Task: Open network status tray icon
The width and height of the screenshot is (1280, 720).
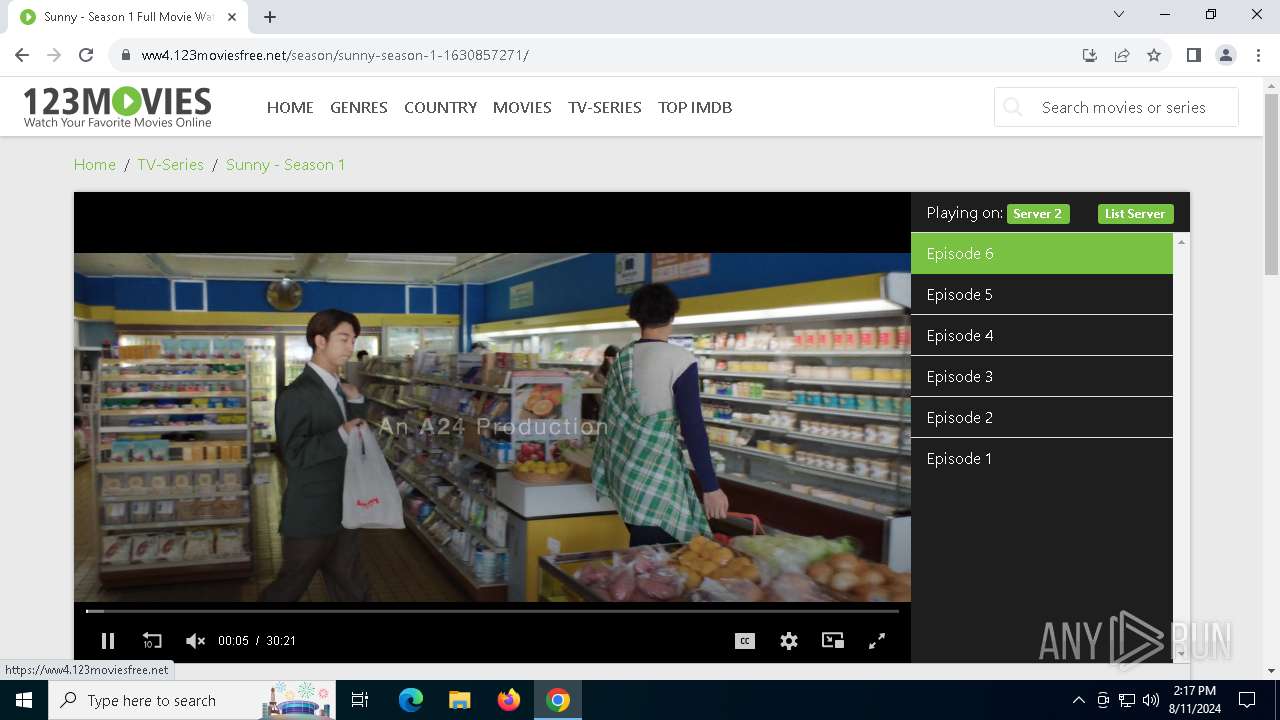Action: tap(1127, 700)
